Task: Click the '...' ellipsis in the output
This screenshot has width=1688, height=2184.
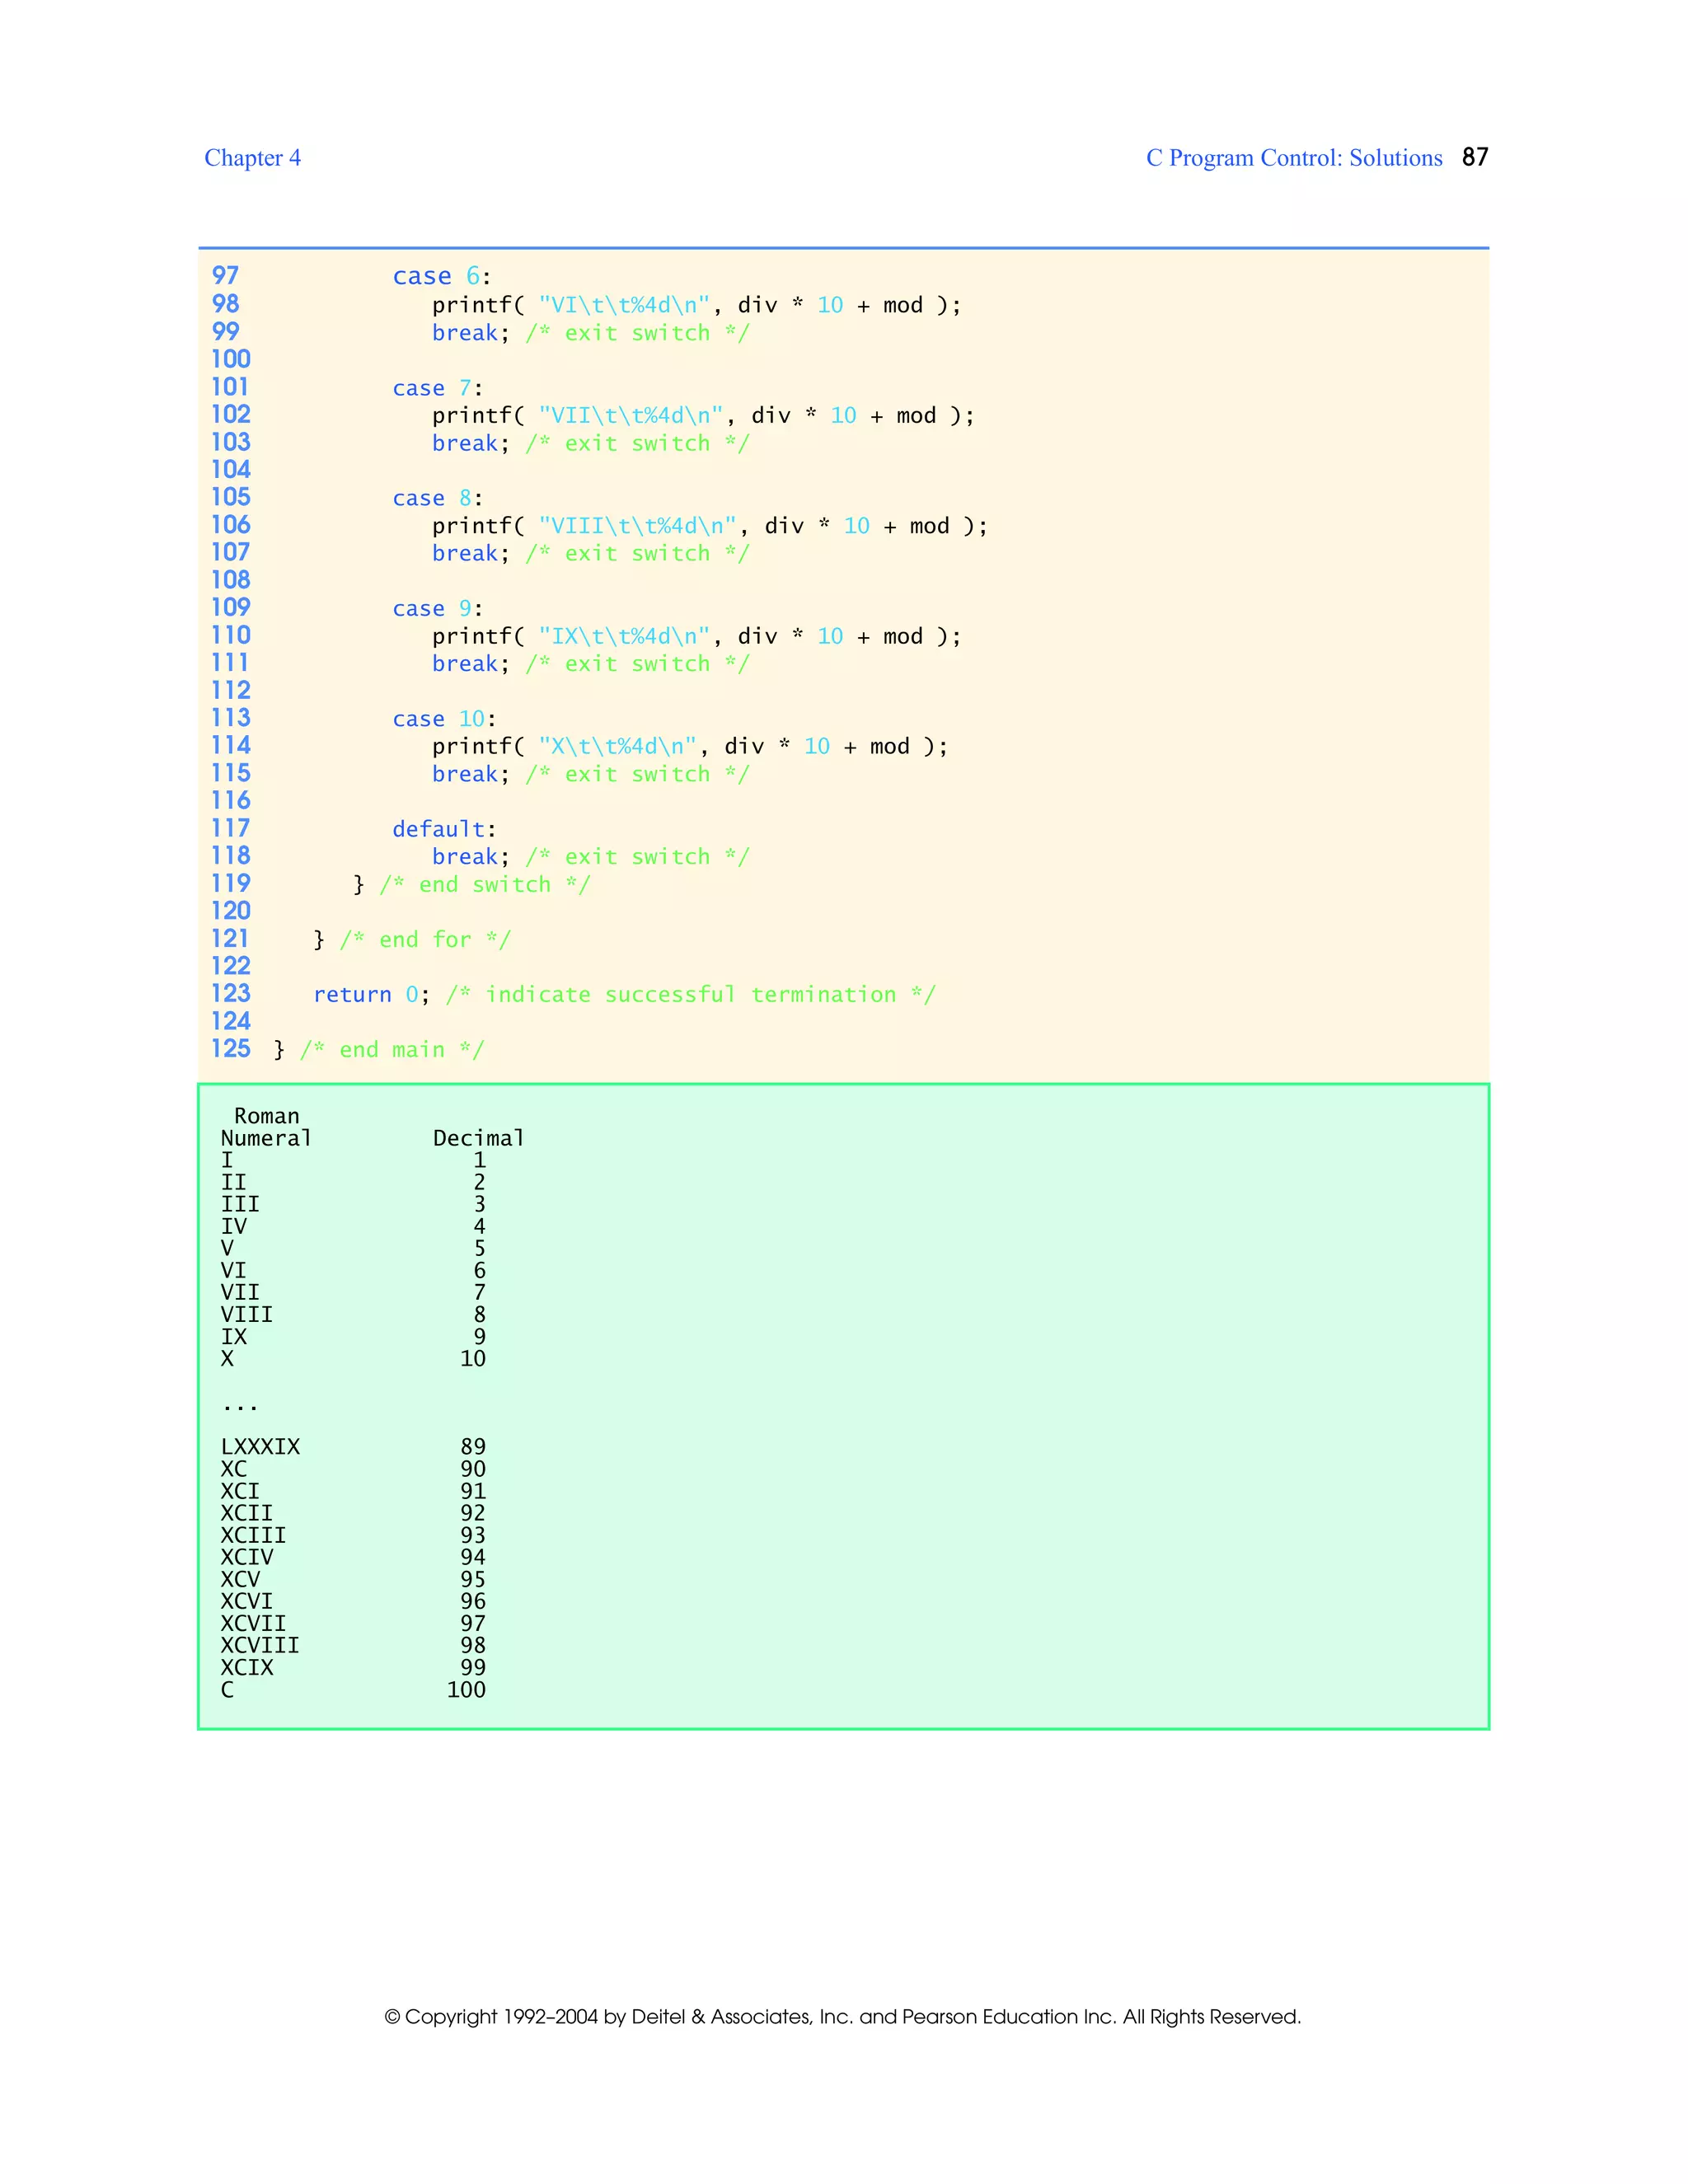Action: coord(240,1408)
